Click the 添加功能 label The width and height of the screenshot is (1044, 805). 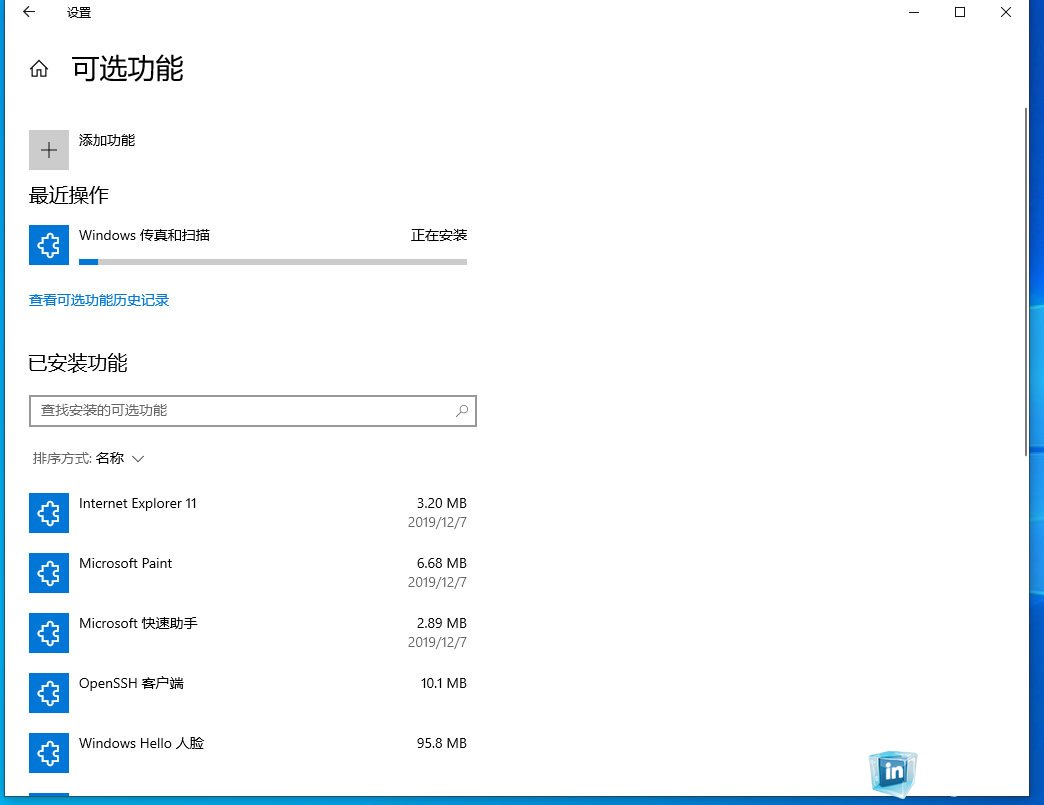pyautogui.click(x=107, y=140)
